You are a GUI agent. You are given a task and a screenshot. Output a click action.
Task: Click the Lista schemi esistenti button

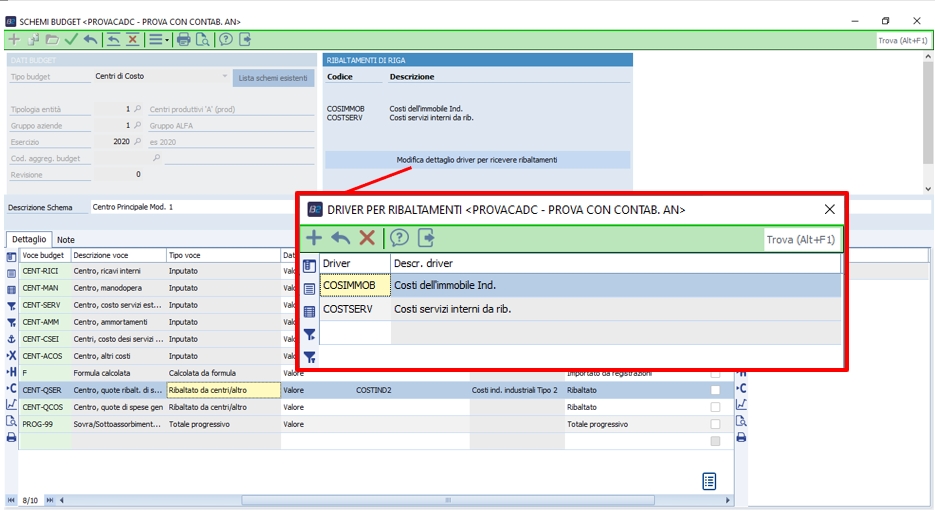(x=273, y=78)
